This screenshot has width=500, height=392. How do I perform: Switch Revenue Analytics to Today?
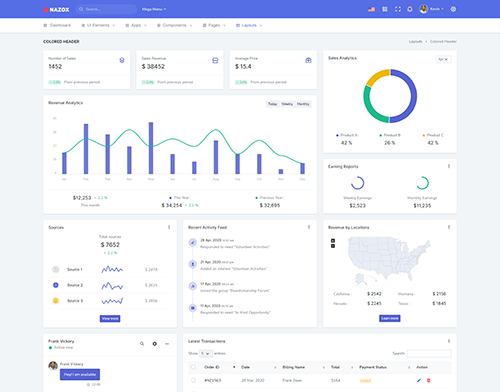point(273,104)
